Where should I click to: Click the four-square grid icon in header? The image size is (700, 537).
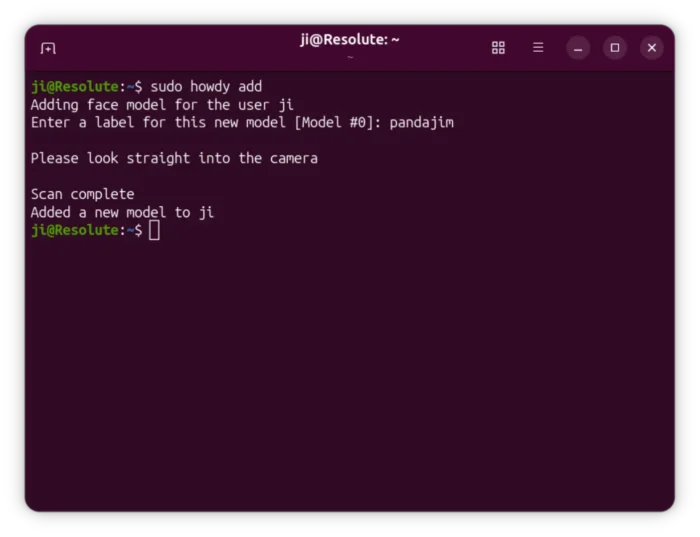click(x=498, y=48)
